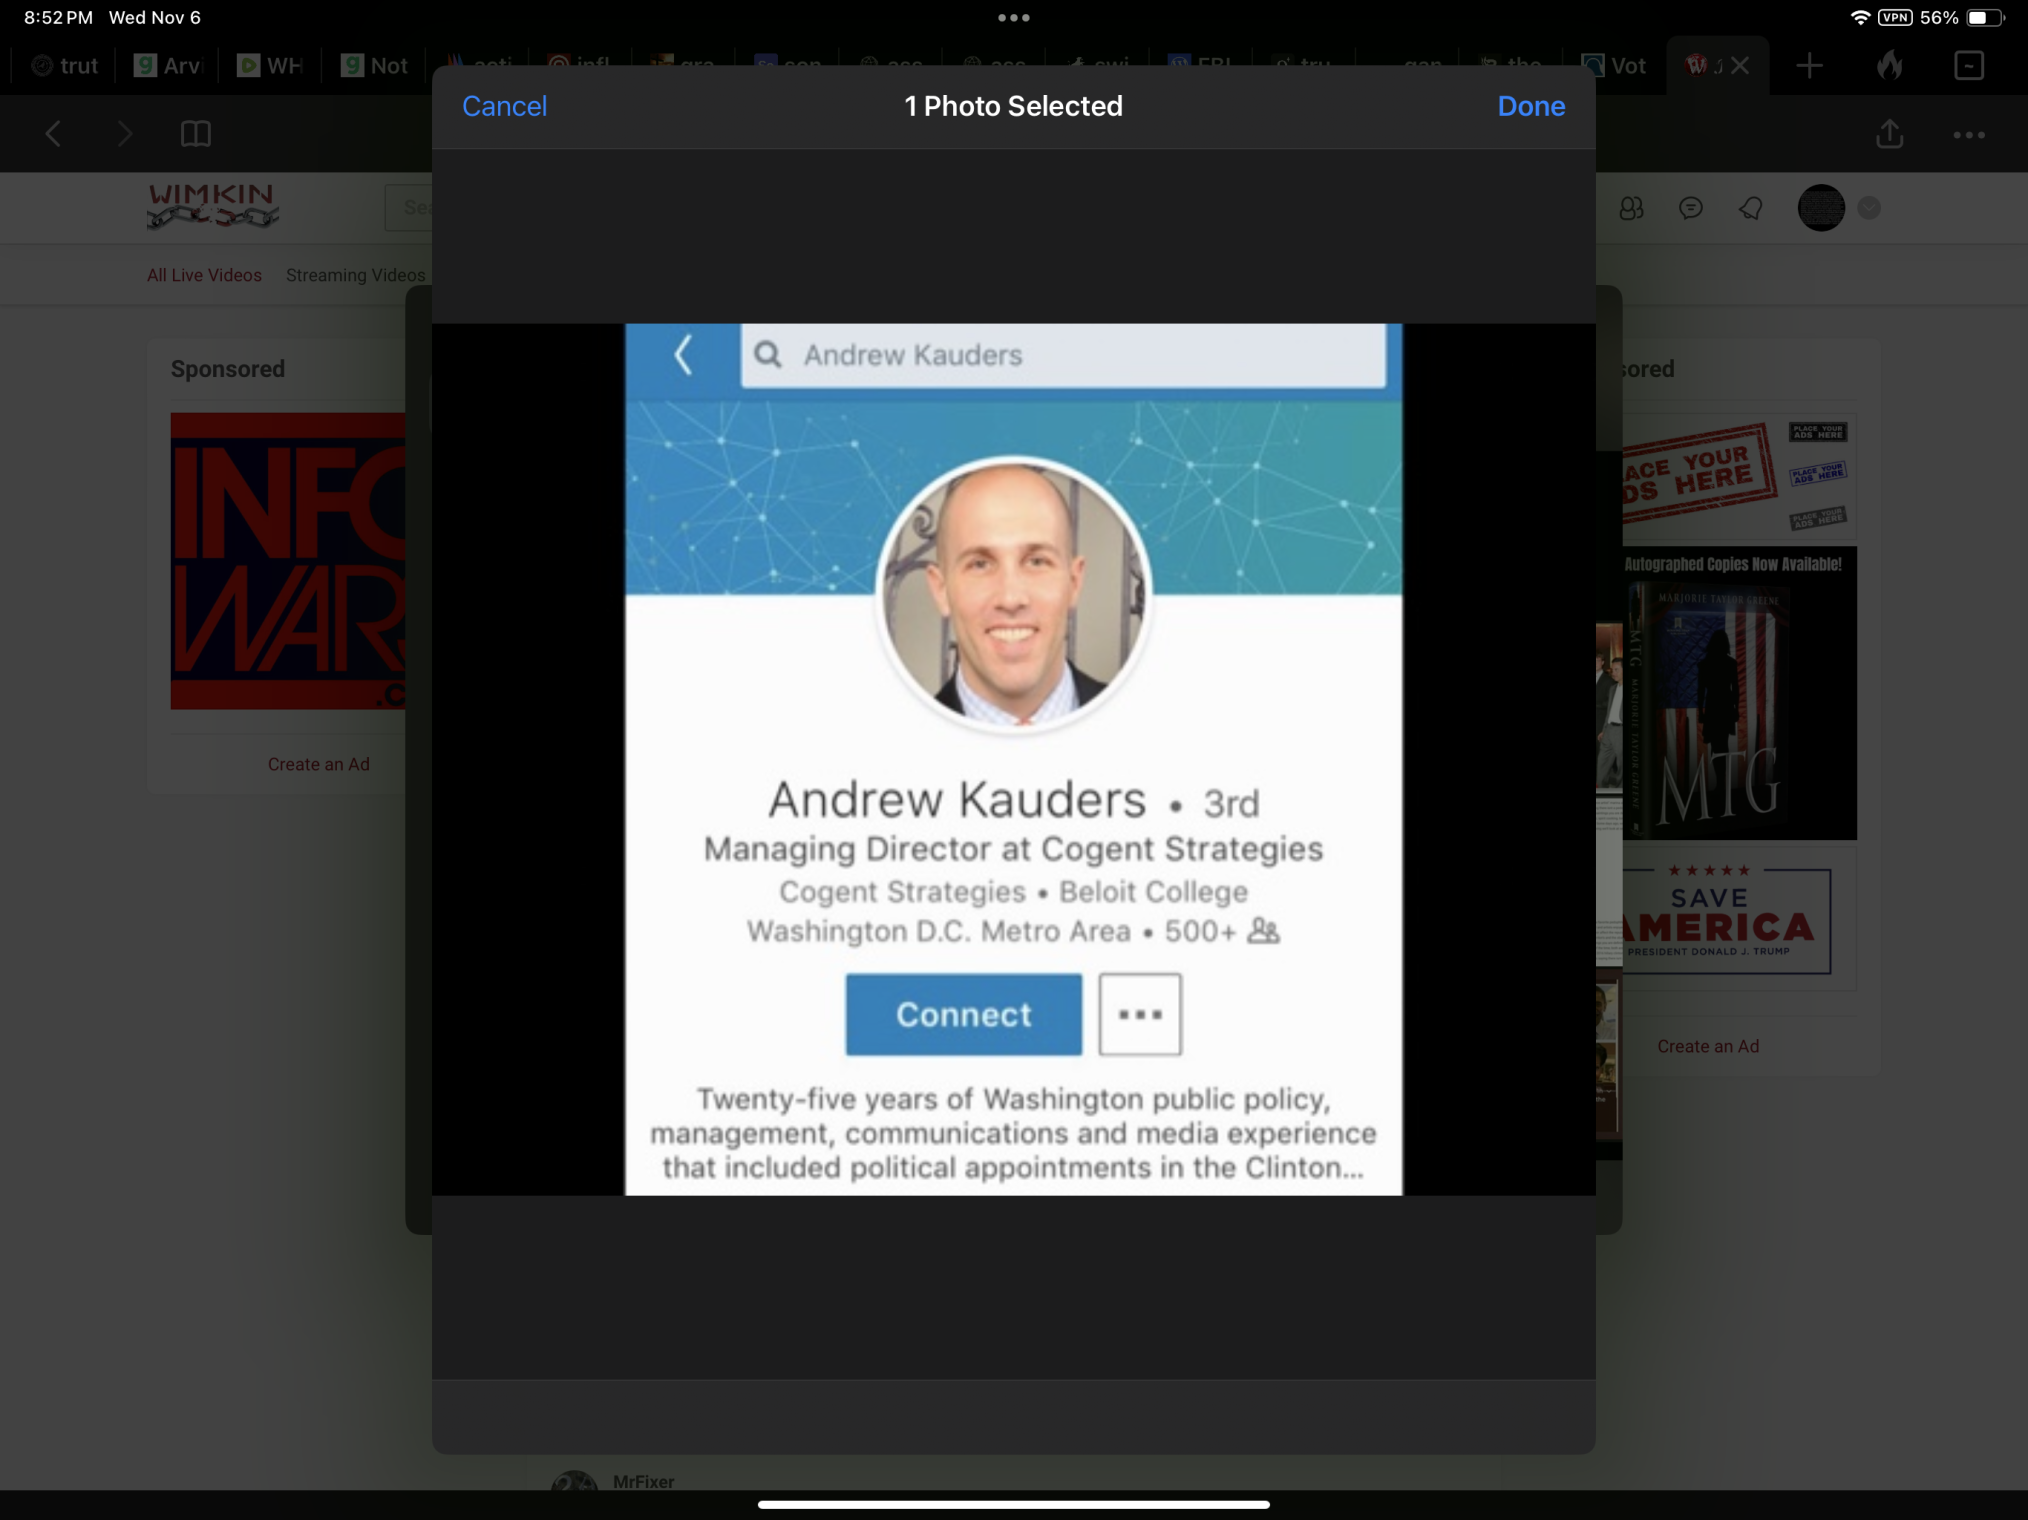
Task: Click the left Create an Ad link
Action: 318,764
